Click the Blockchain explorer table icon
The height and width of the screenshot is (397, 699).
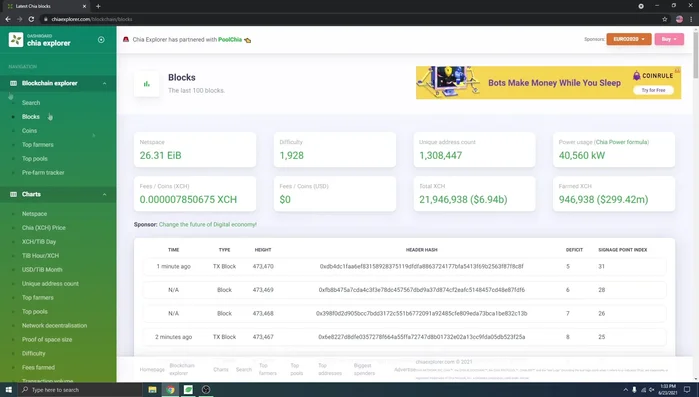[x=13, y=83]
